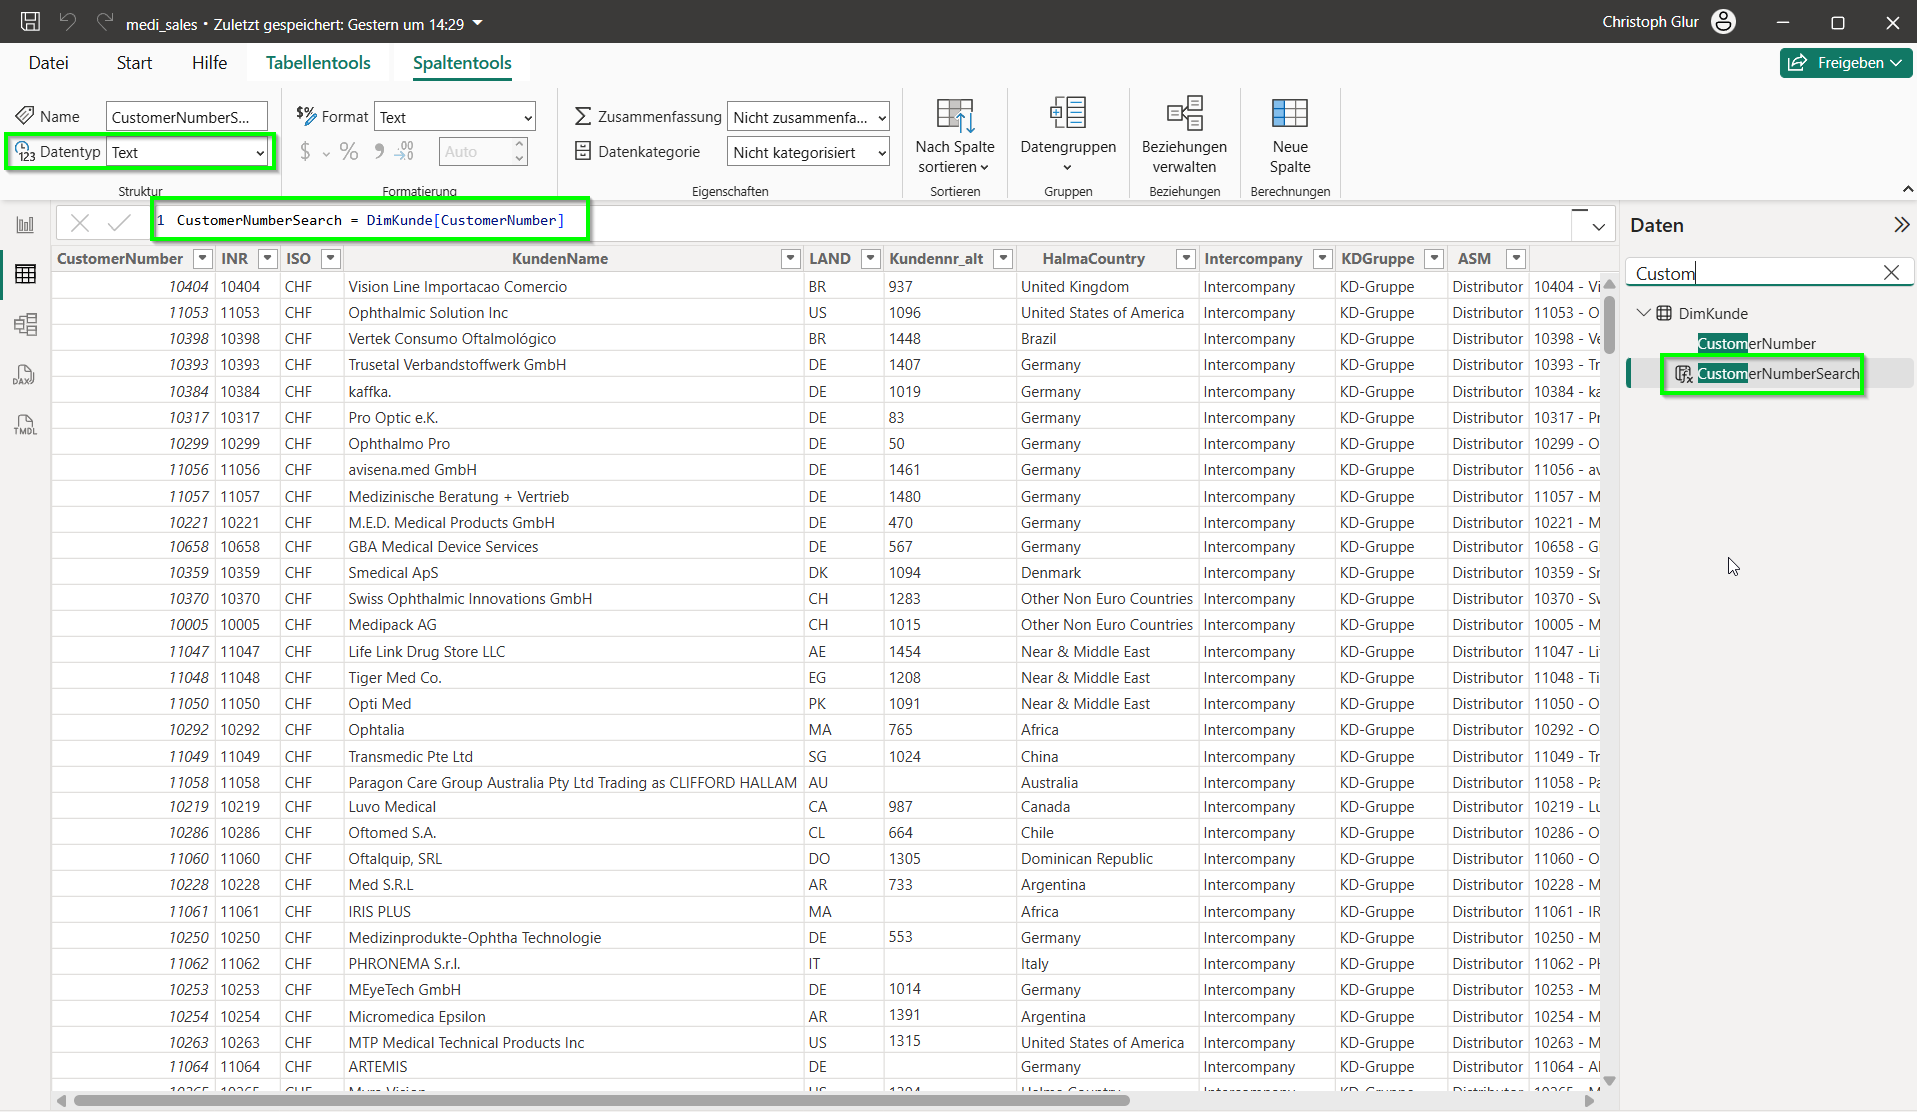The width and height of the screenshot is (1917, 1112).
Task: Click the decimal places Auto stepper
Action: pyautogui.click(x=520, y=152)
